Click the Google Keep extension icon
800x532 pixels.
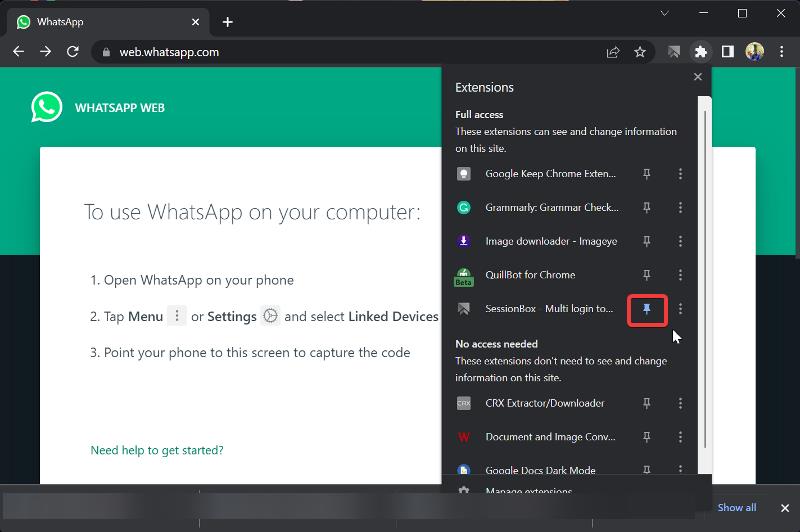[x=463, y=174]
